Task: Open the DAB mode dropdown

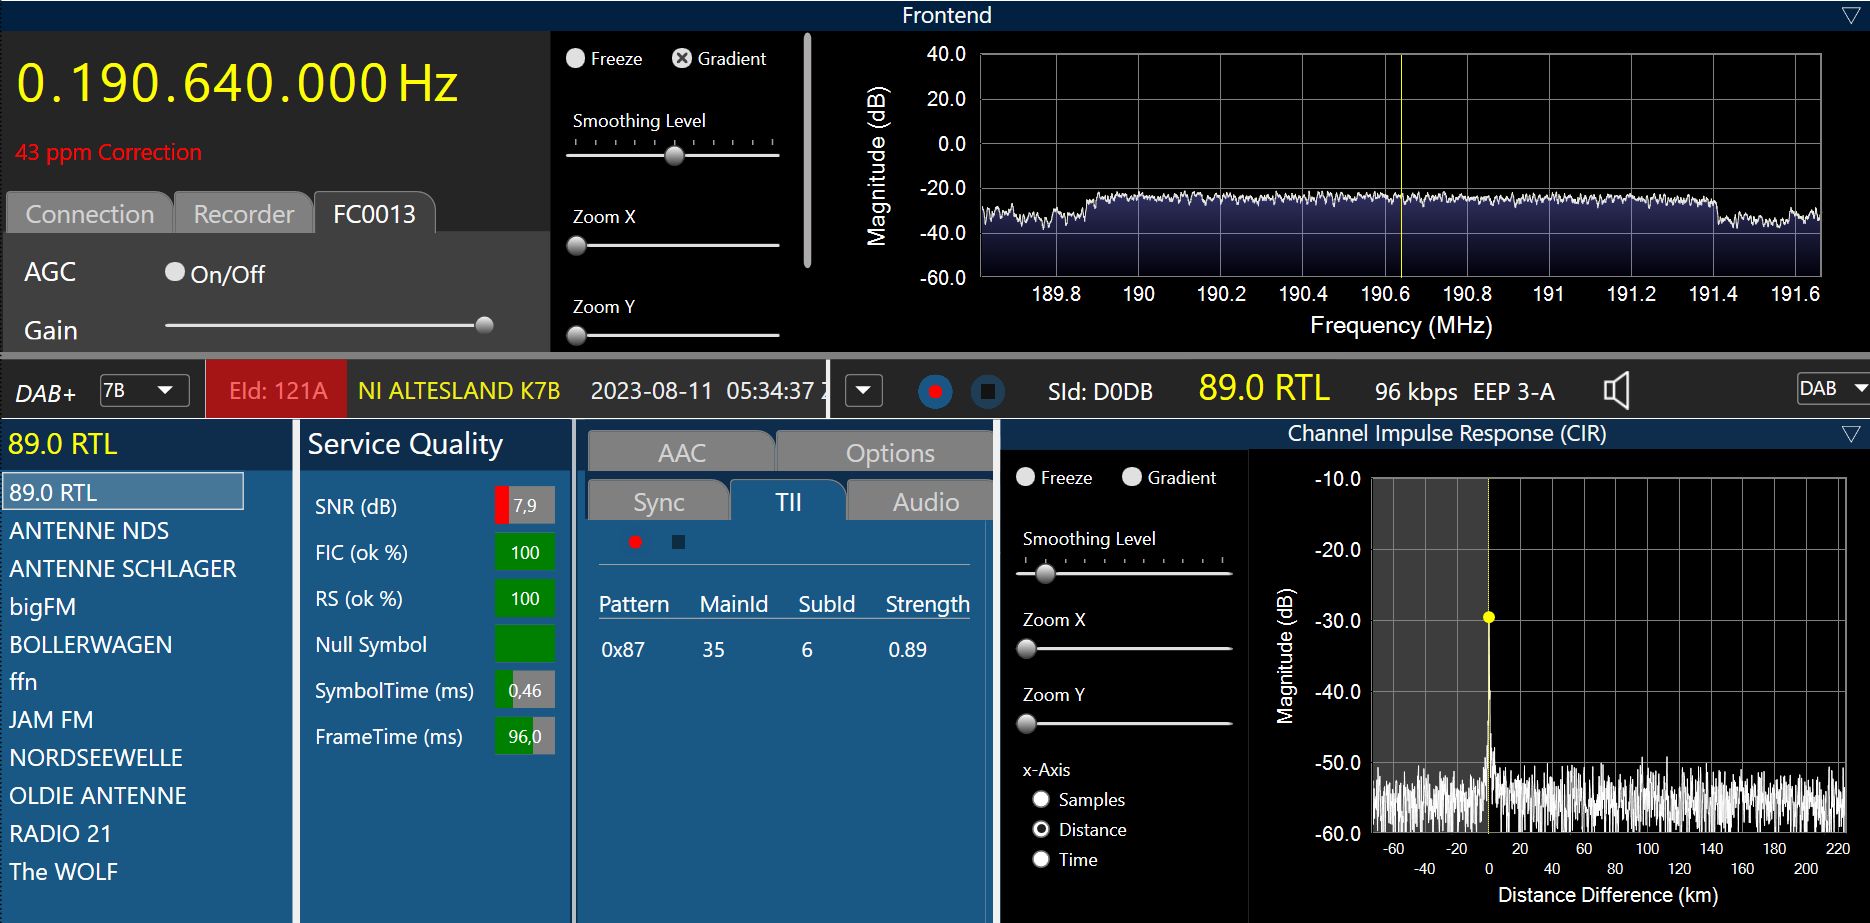Action: point(1832,389)
